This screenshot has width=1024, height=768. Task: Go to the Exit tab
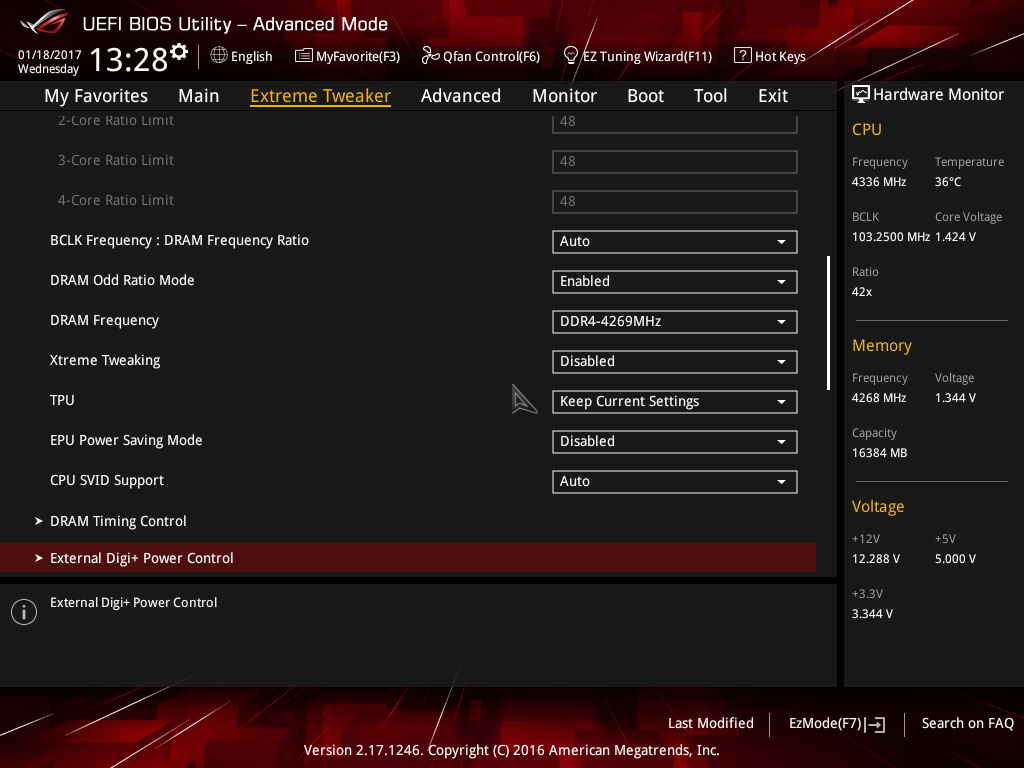[x=773, y=96]
